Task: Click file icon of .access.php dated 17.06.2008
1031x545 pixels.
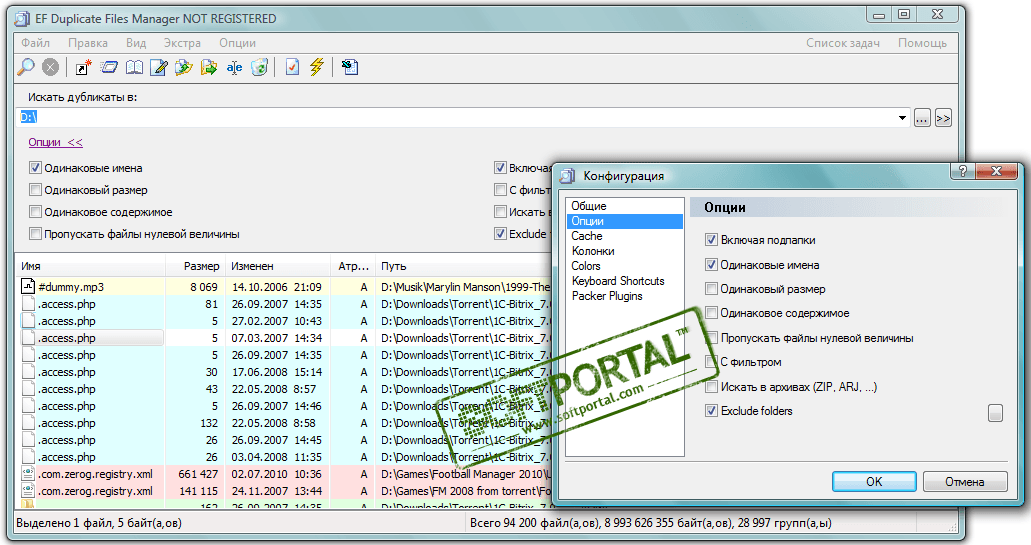Action: [x=28, y=372]
